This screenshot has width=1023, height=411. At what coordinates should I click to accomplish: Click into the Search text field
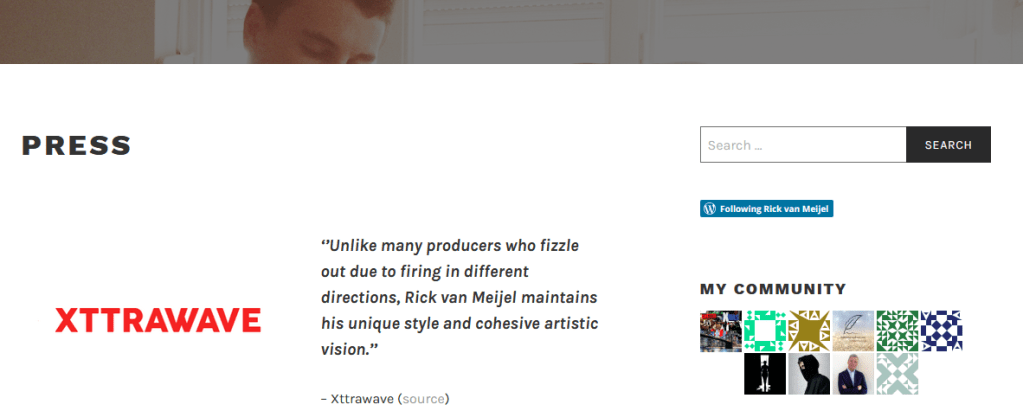tap(803, 145)
